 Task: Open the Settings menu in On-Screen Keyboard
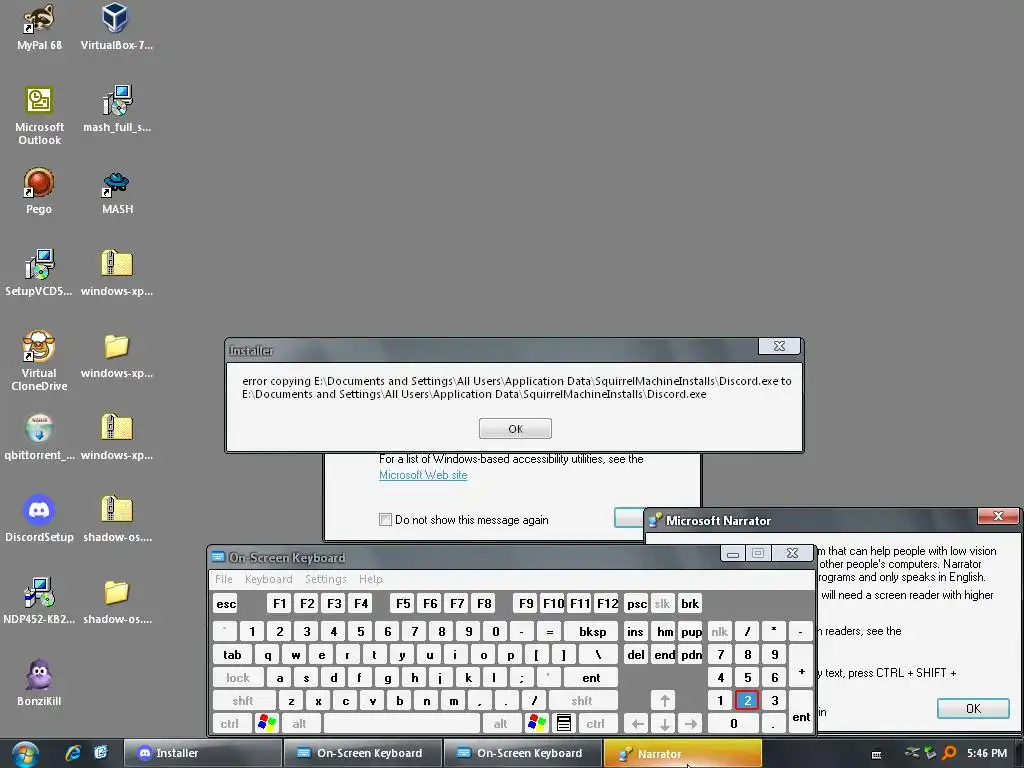326,579
